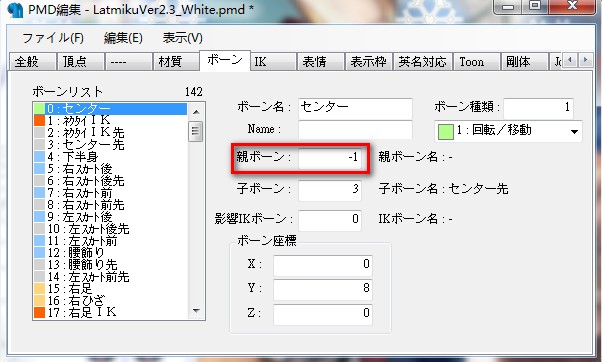Switch to the ---- tab
Image resolution: width=602 pixels, height=362 pixels.
click(128, 61)
